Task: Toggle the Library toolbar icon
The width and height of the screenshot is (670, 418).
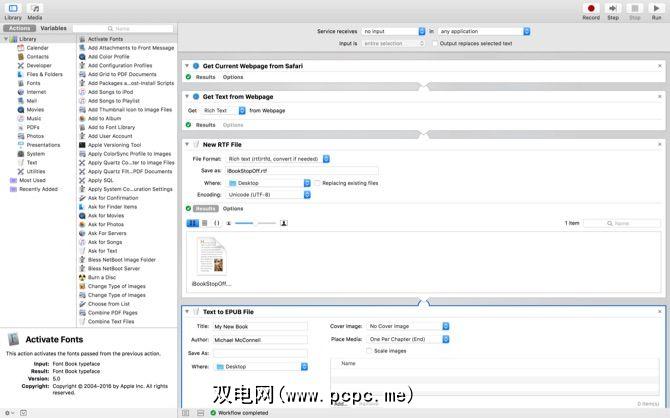Action: point(13,9)
